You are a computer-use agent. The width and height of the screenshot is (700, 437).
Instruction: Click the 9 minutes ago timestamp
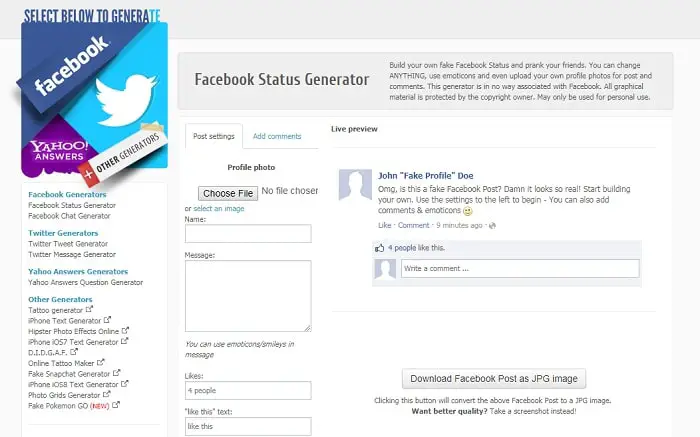pyautogui.click(x=459, y=225)
